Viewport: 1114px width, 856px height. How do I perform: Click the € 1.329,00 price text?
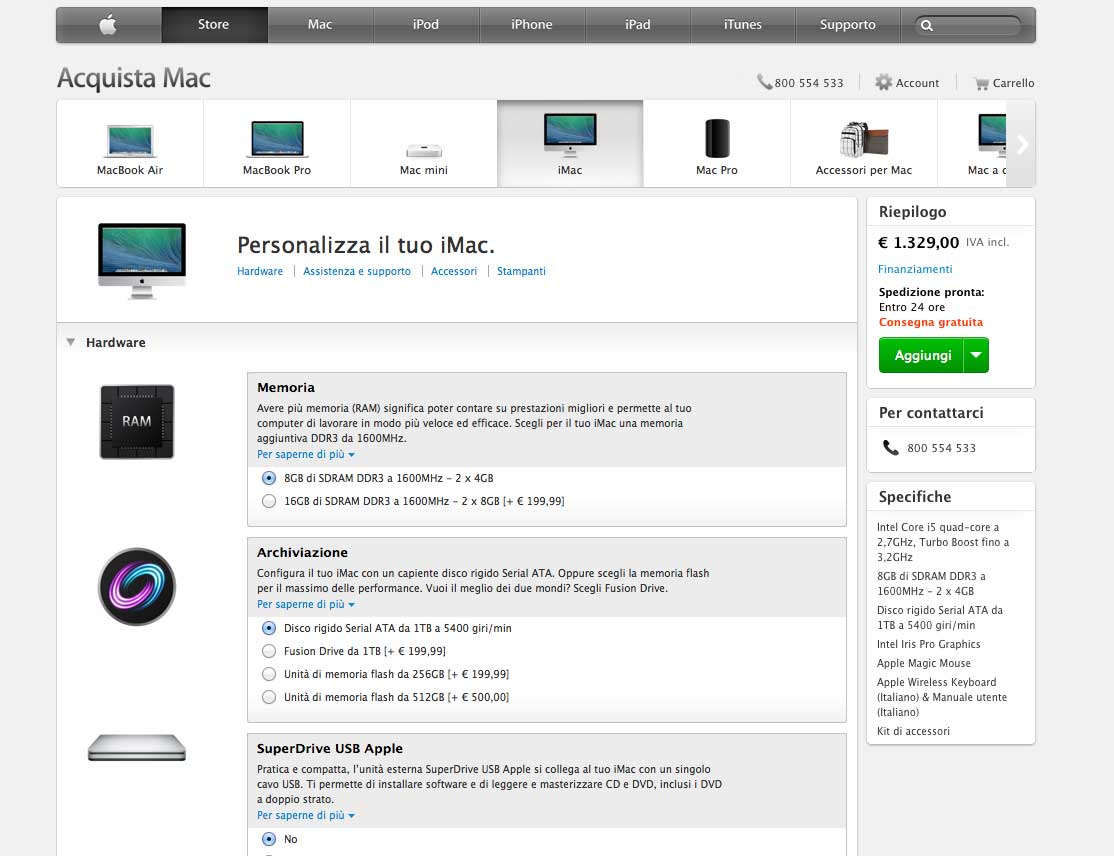919,242
